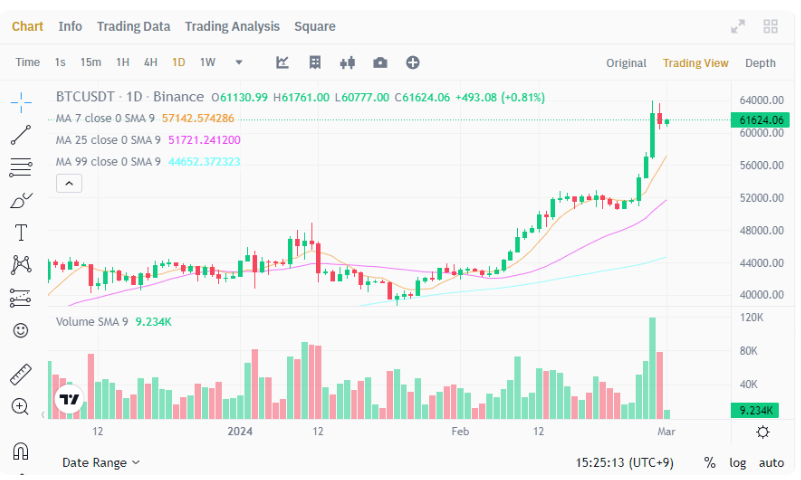The image size is (801, 480).
Task: Toggle the log scale
Action: pyautogui.click(x=738, y=463)
